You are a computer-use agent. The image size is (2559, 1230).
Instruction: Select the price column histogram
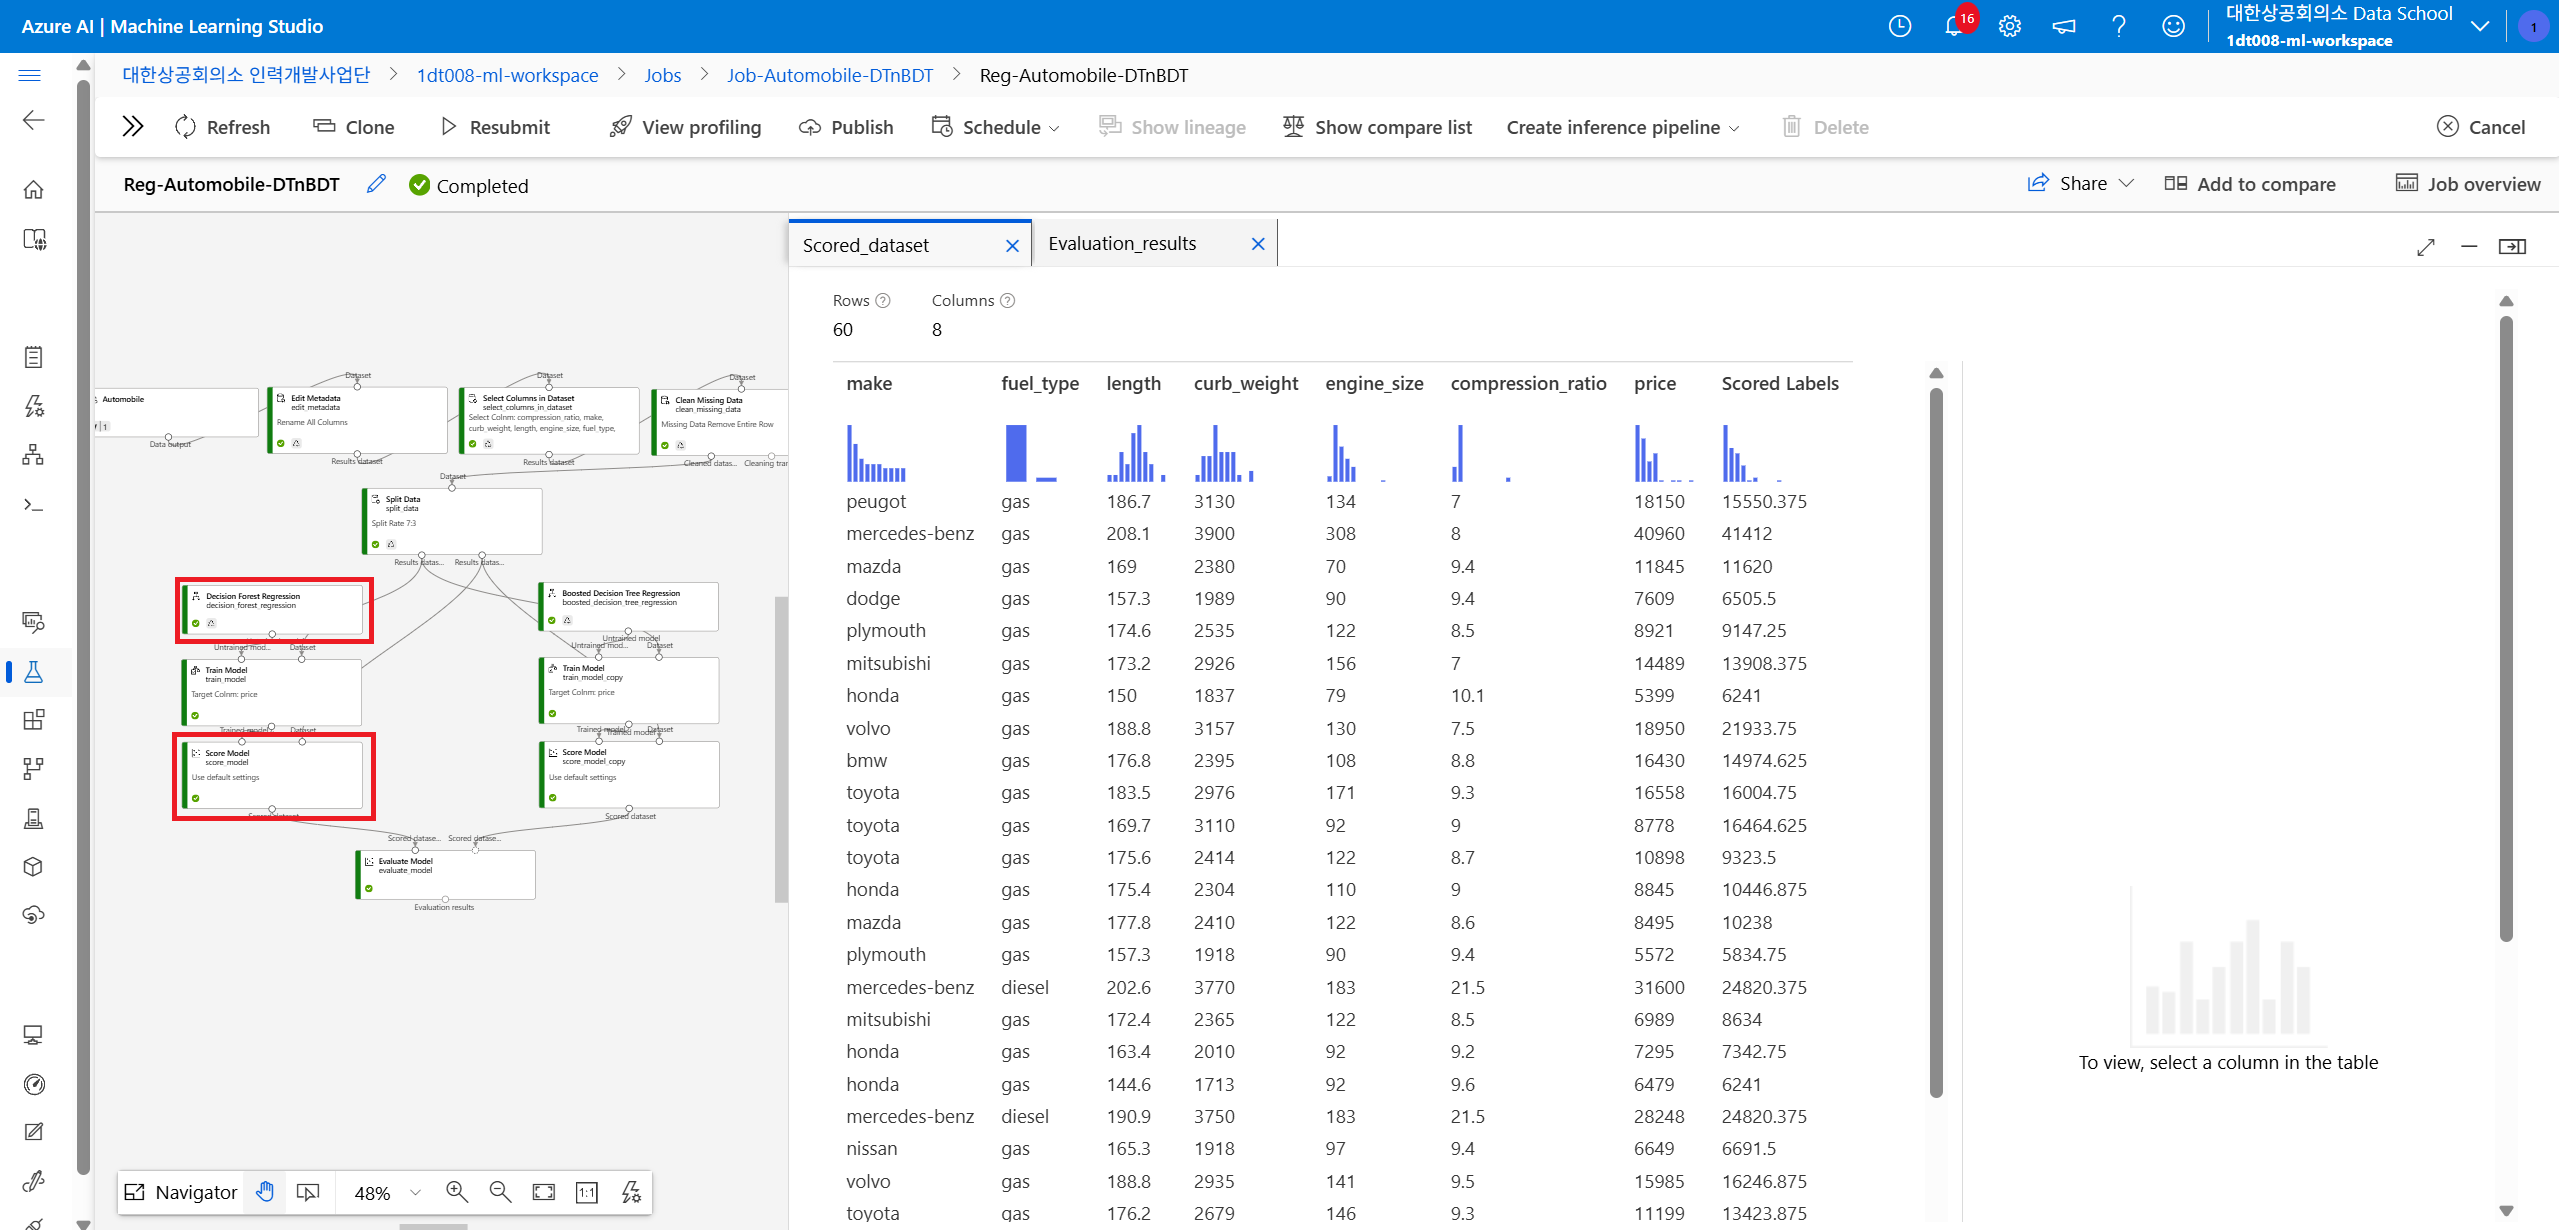point(1663,453)
